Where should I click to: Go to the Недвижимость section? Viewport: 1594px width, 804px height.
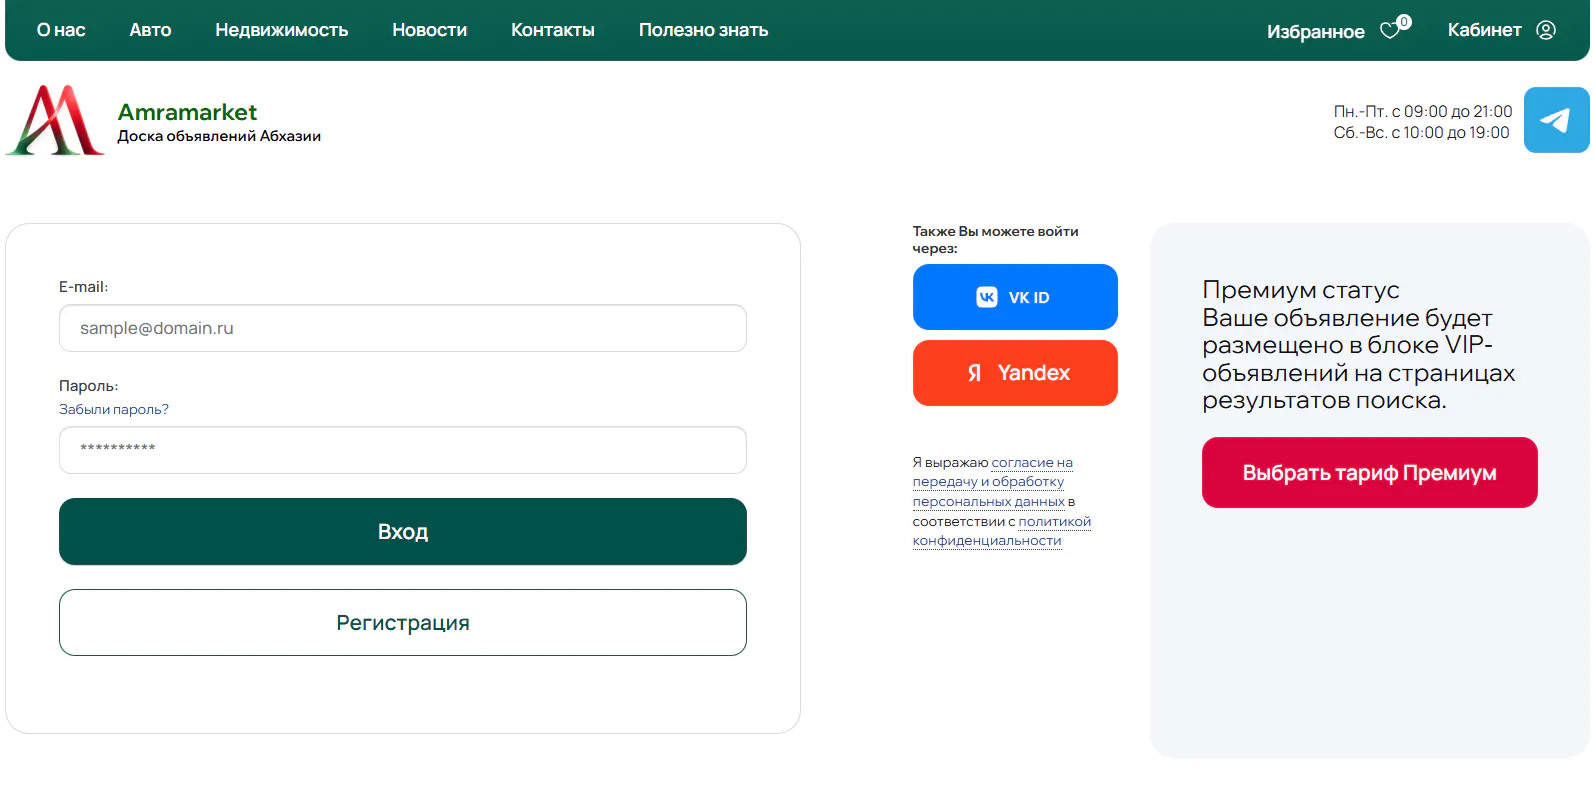click(282, 30)
